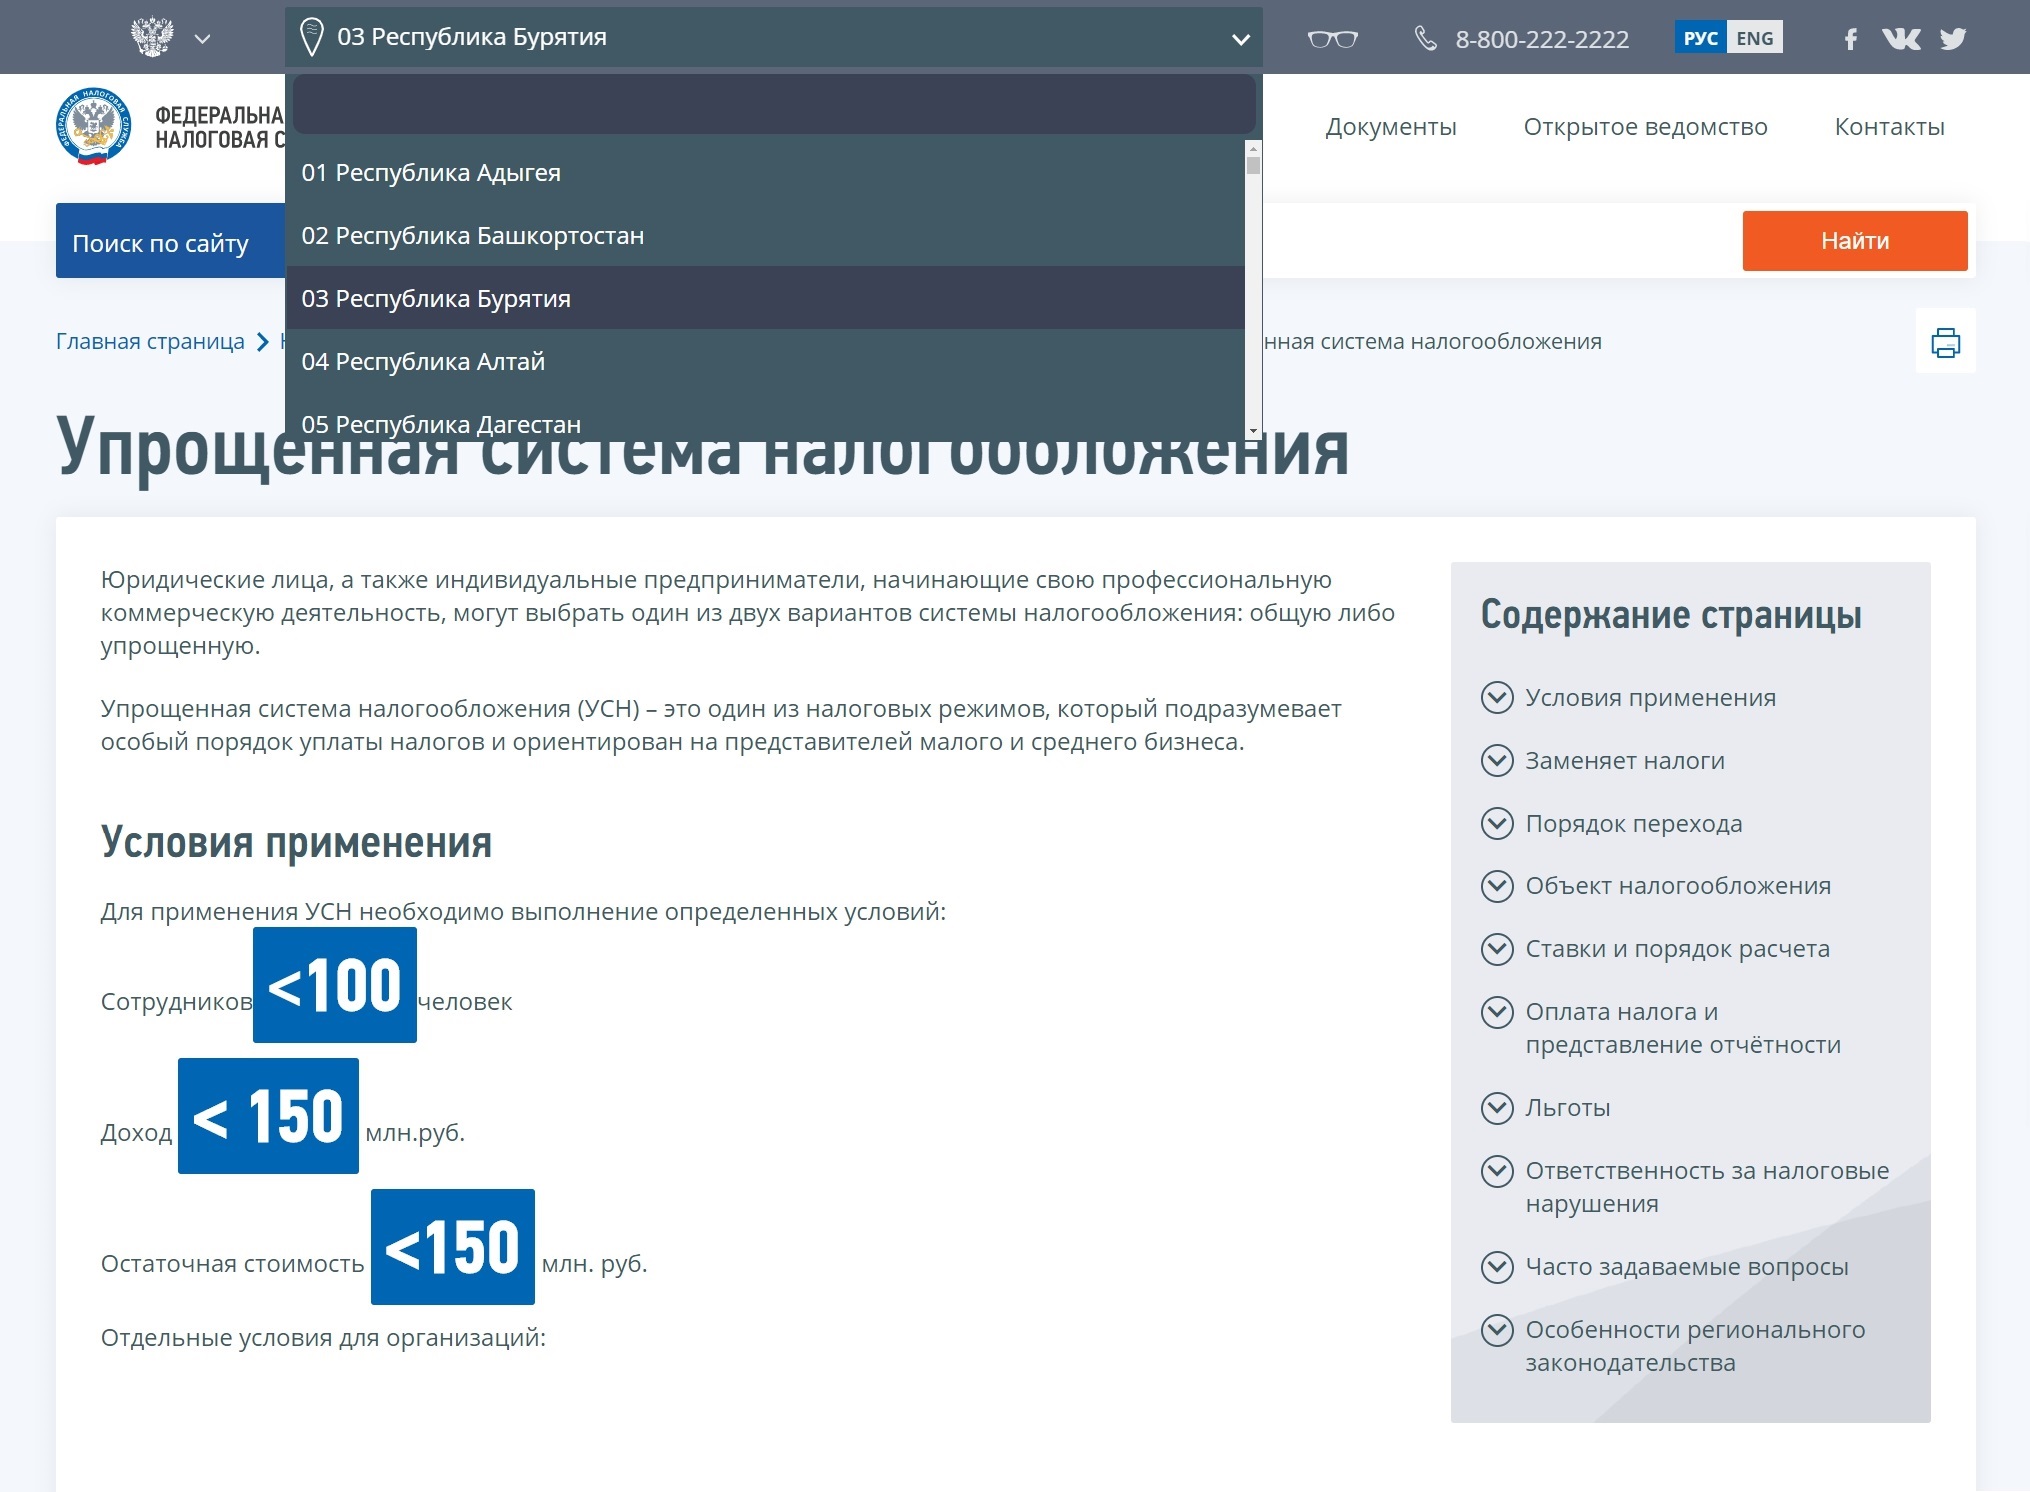Select 01 Республика Адыгея

(x=765, y=173)
